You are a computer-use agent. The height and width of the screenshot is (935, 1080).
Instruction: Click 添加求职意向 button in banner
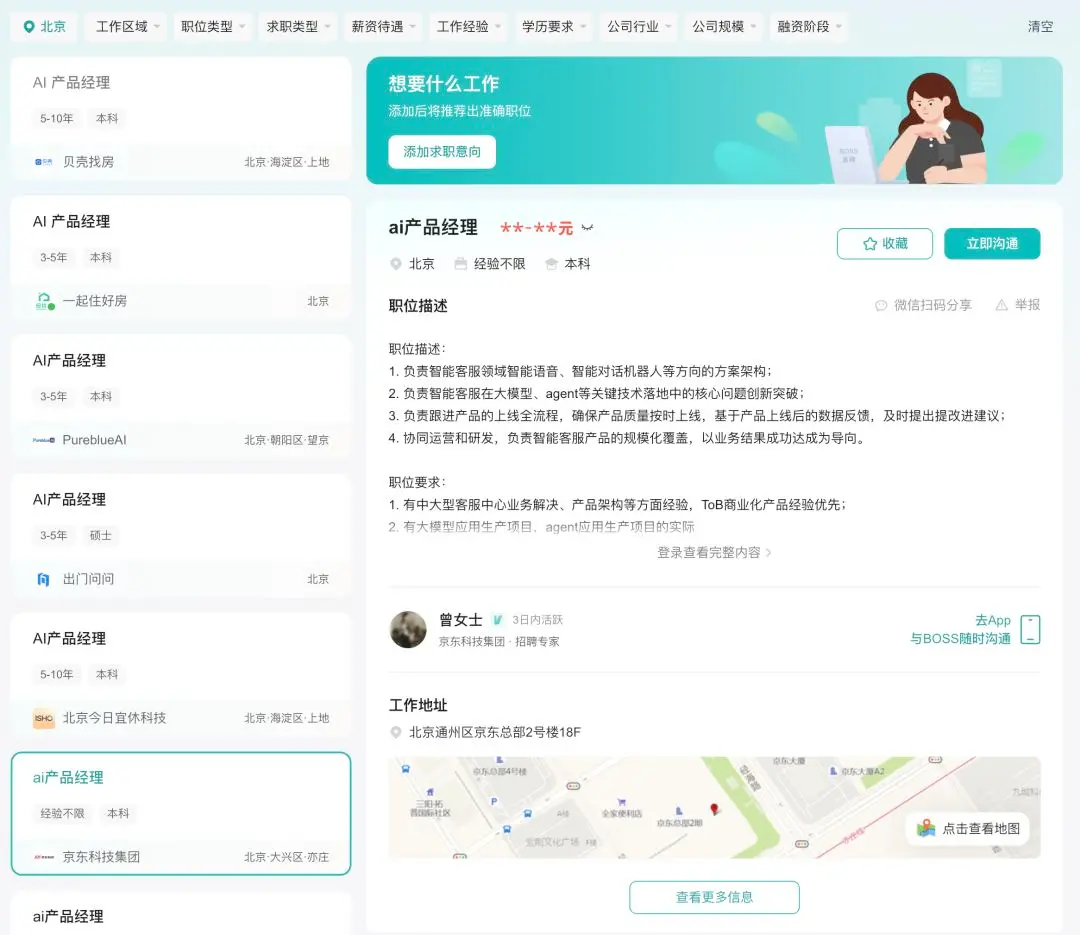point(442,152)
